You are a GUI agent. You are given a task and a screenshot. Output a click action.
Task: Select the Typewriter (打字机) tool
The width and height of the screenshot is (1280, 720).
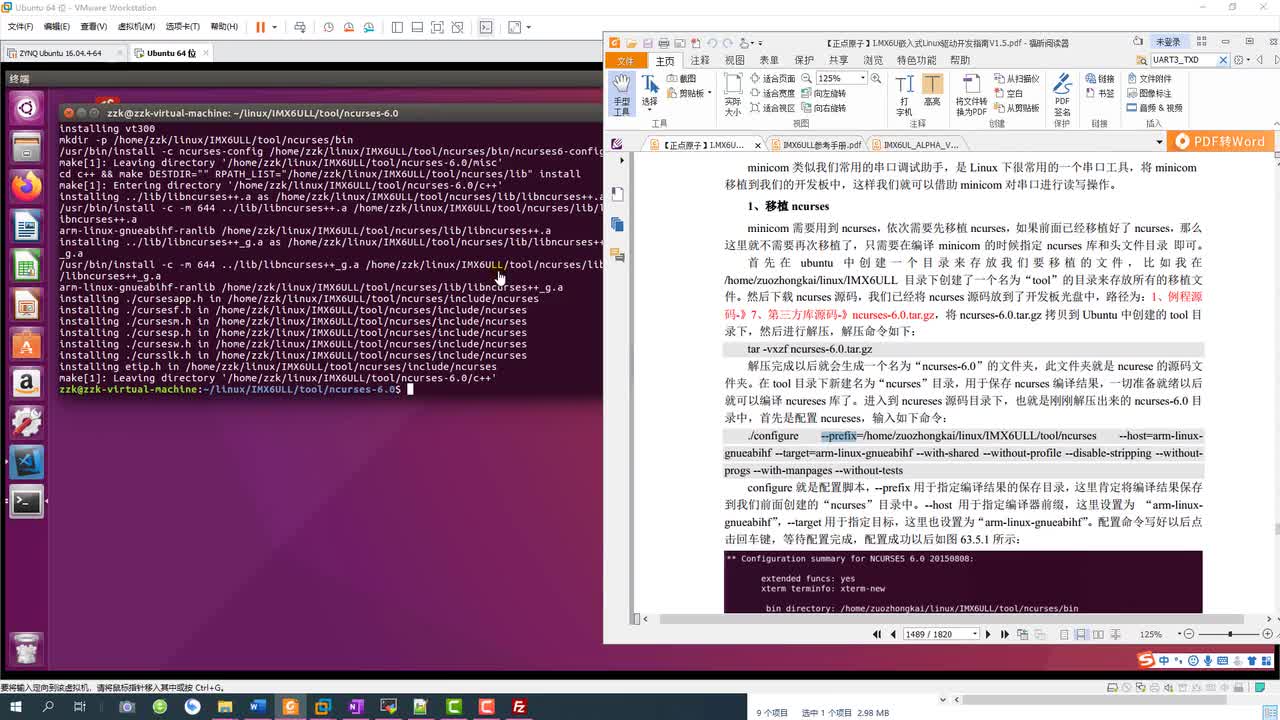[904, 94]
